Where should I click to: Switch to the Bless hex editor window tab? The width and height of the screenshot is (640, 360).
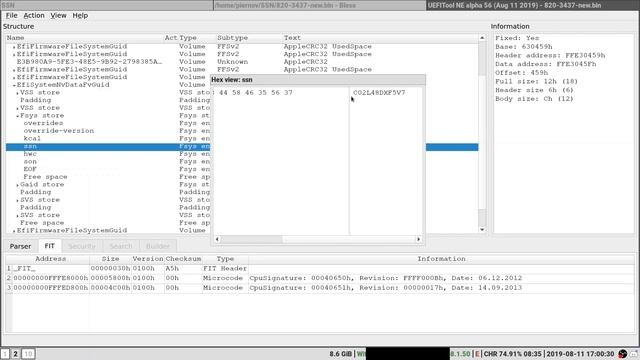click(x=320, y=5)
